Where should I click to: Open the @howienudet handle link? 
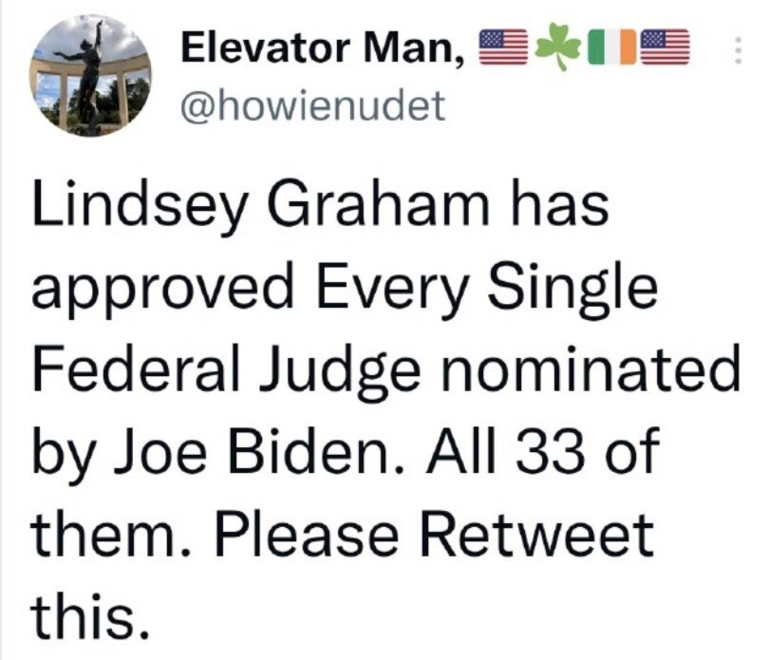click(312, 105)
